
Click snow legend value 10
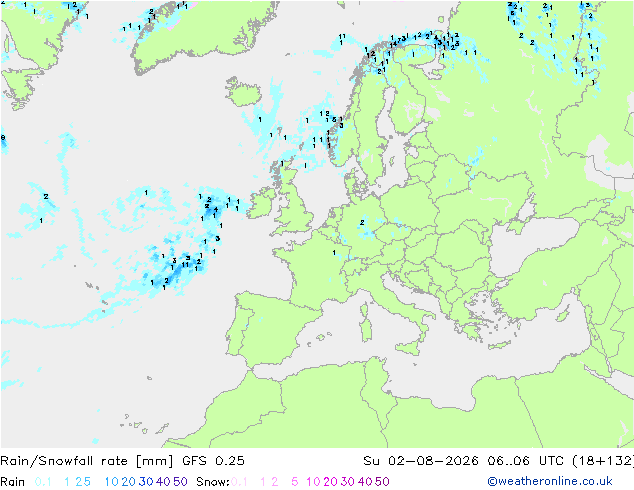click(313, 482)
